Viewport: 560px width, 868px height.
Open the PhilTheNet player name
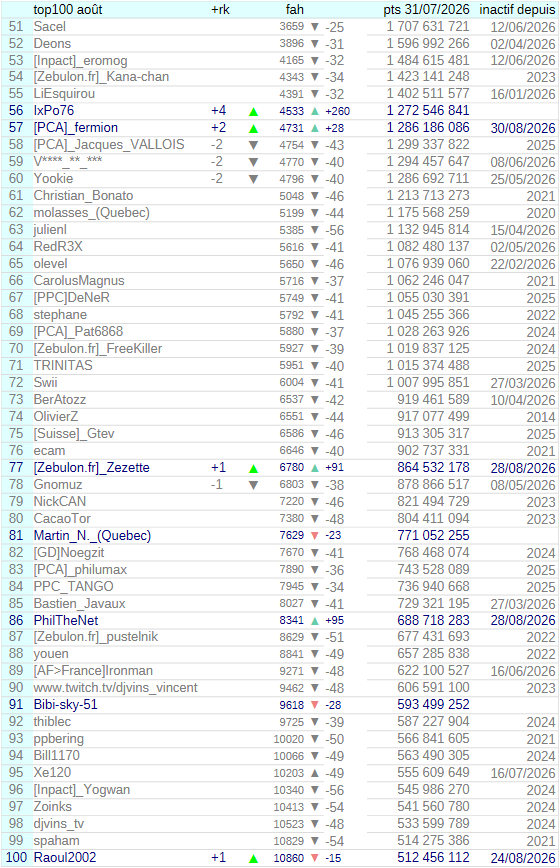point(66,621)
